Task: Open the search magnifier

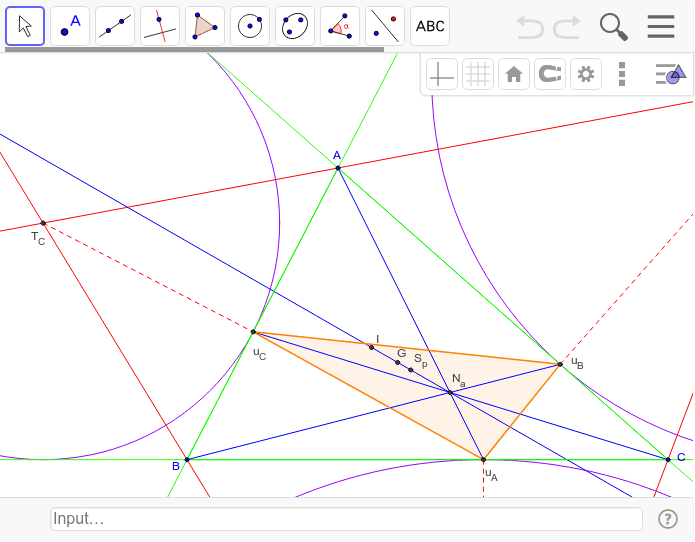Action: [614, 27]
